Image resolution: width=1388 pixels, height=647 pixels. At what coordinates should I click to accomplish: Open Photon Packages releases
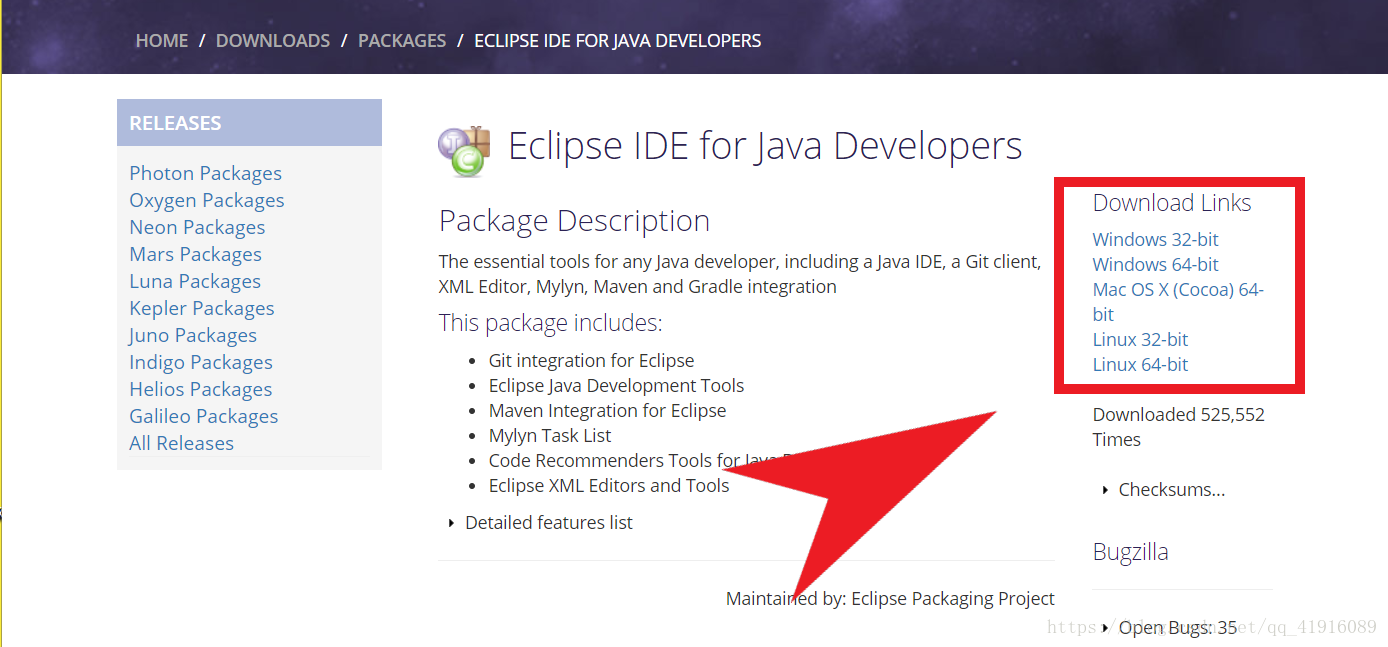click(205, 173)
